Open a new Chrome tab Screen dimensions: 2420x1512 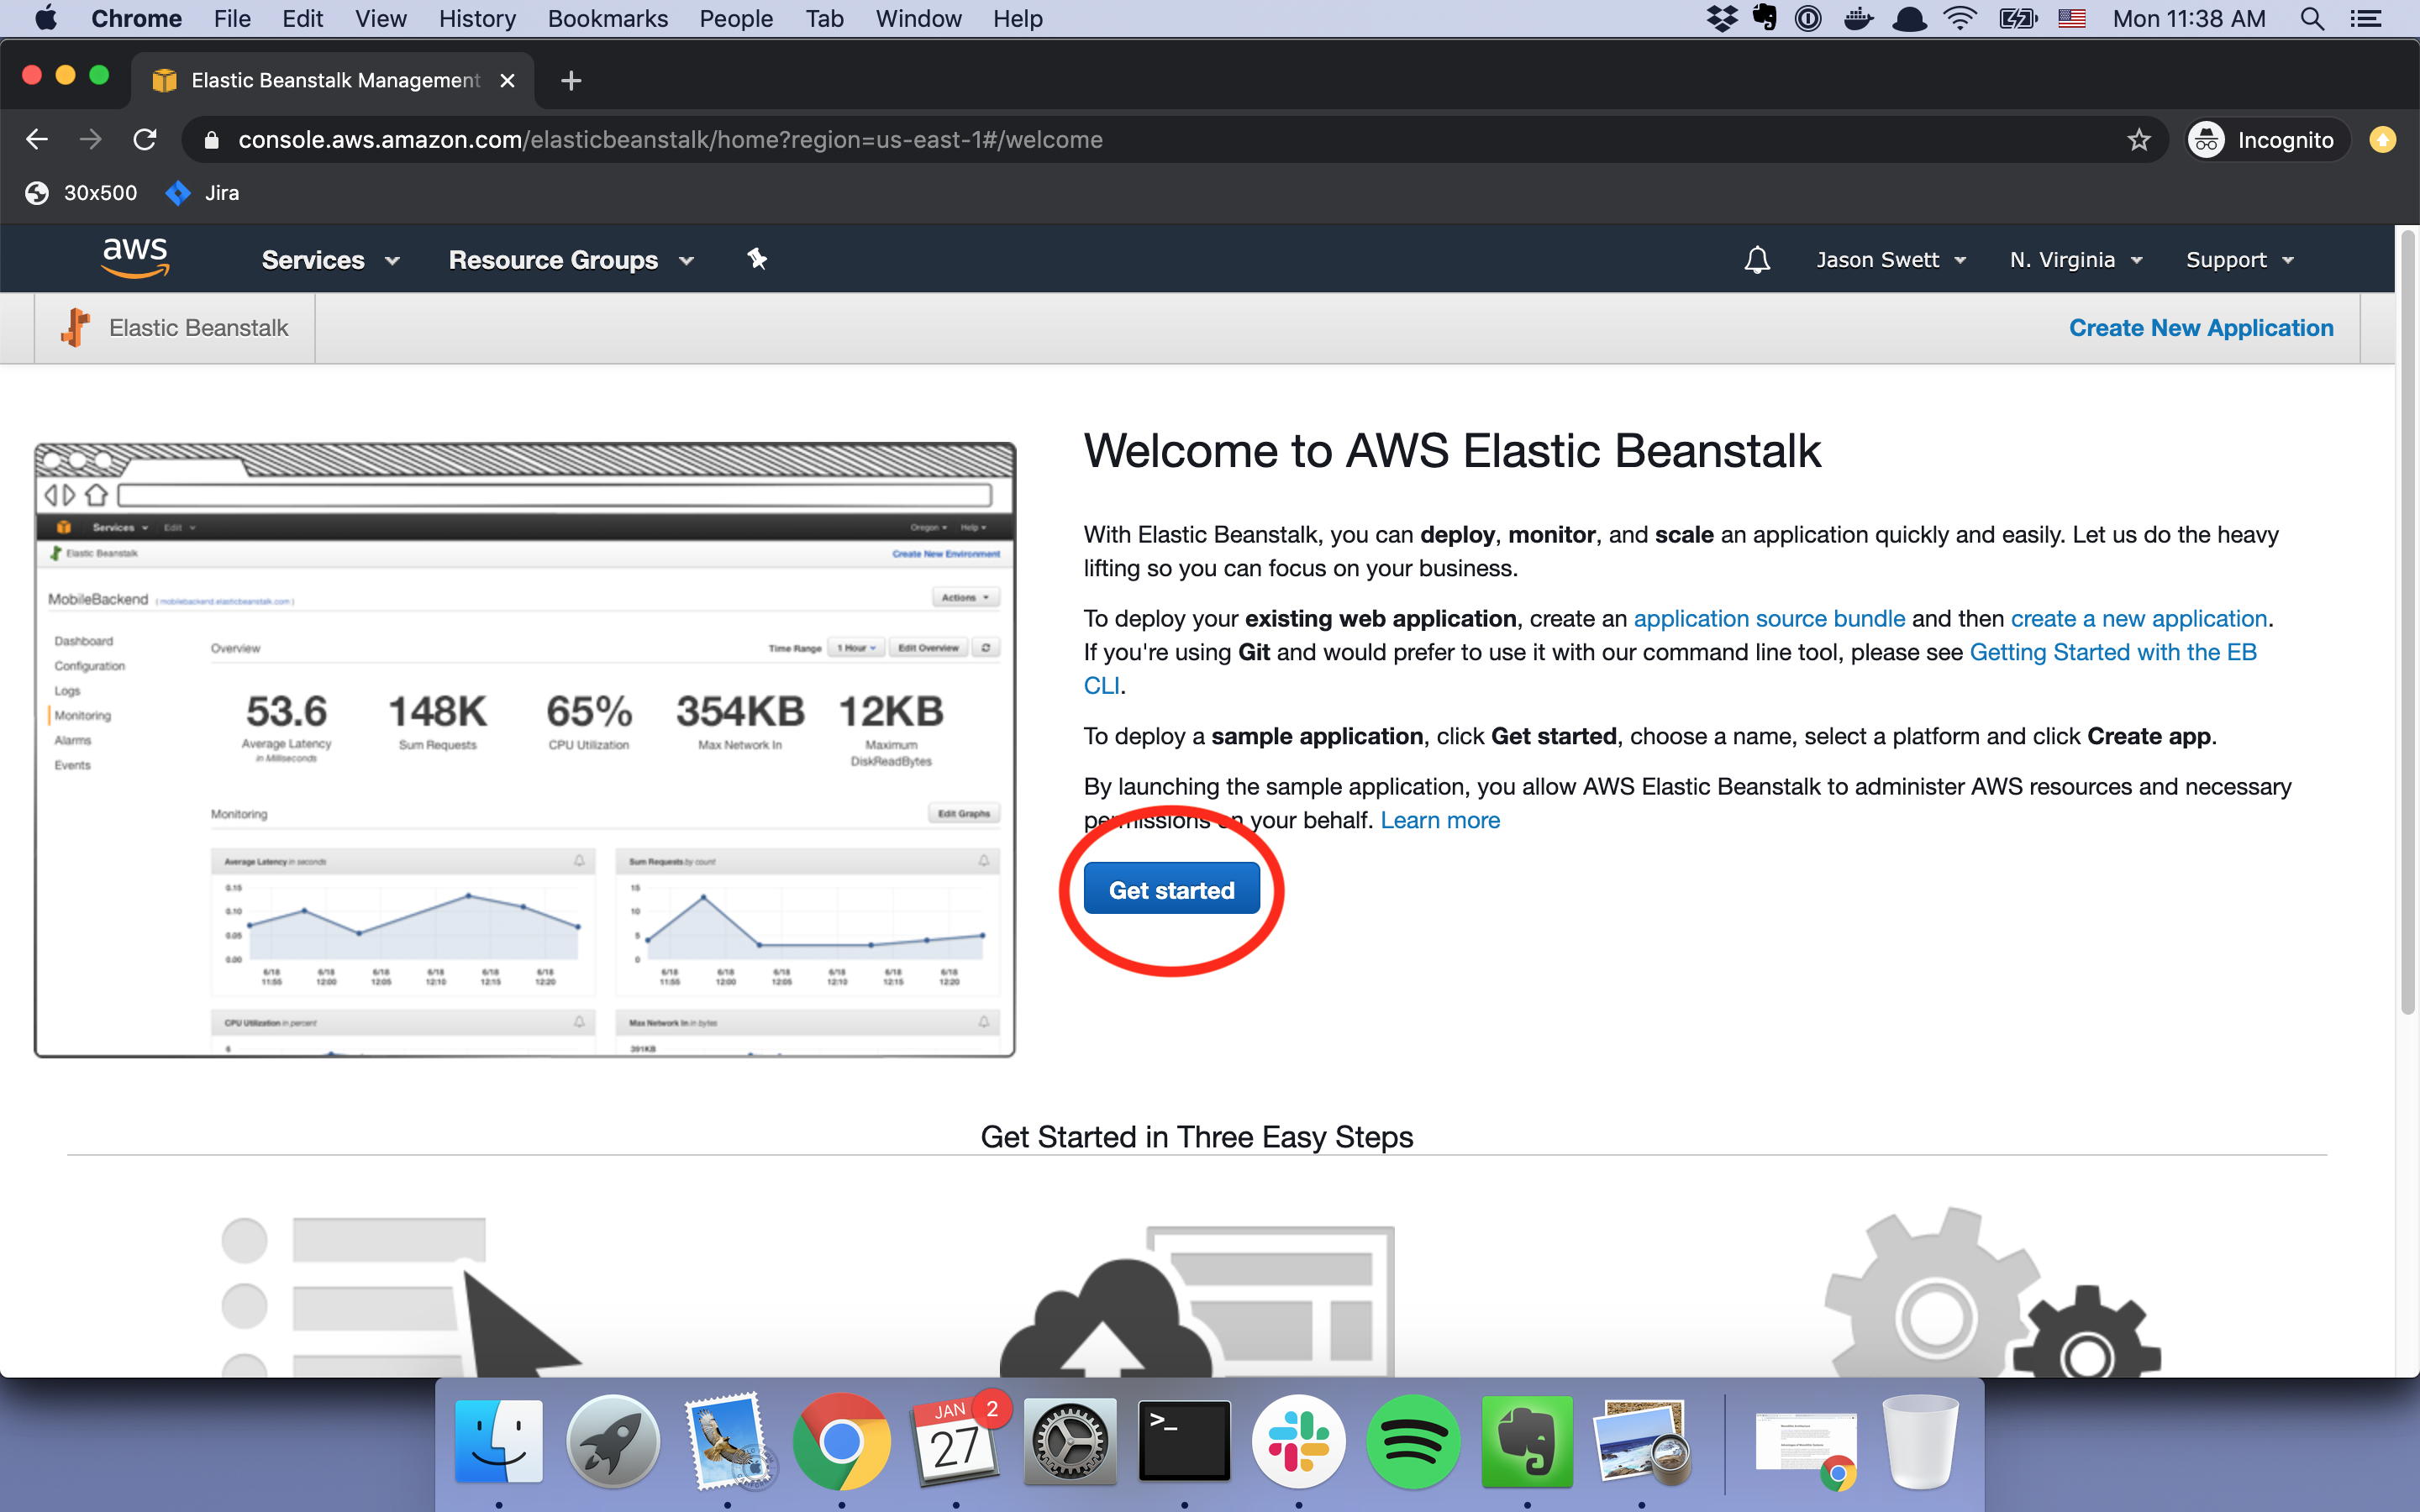[x=571, y=80]
